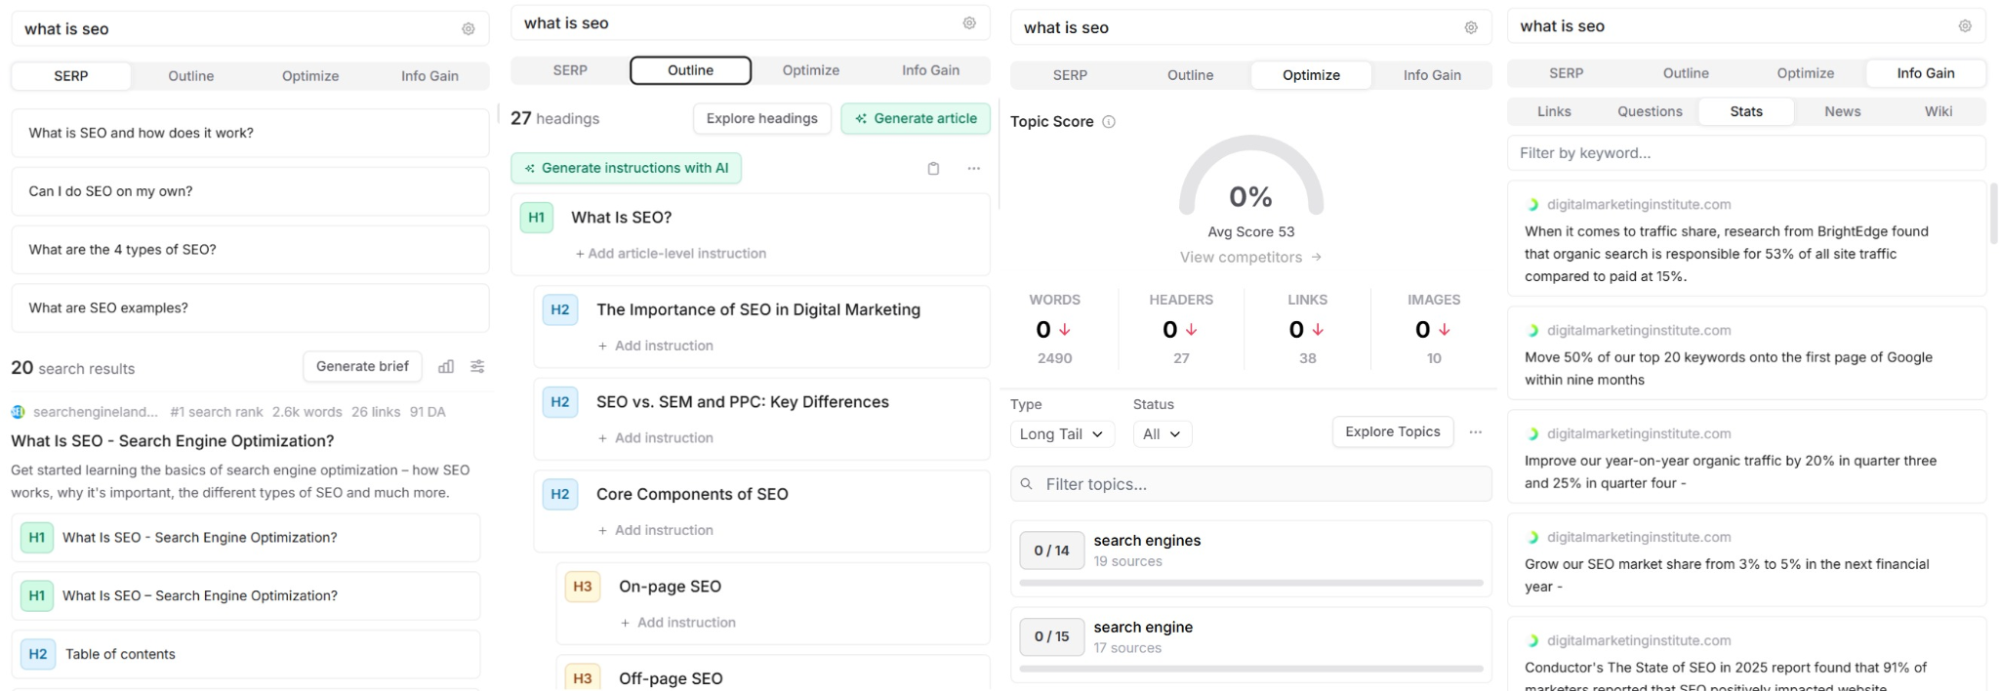Open settings gear in the Outline tab panel
This screenshot has height=692, width=1999.
pos(969,23)
